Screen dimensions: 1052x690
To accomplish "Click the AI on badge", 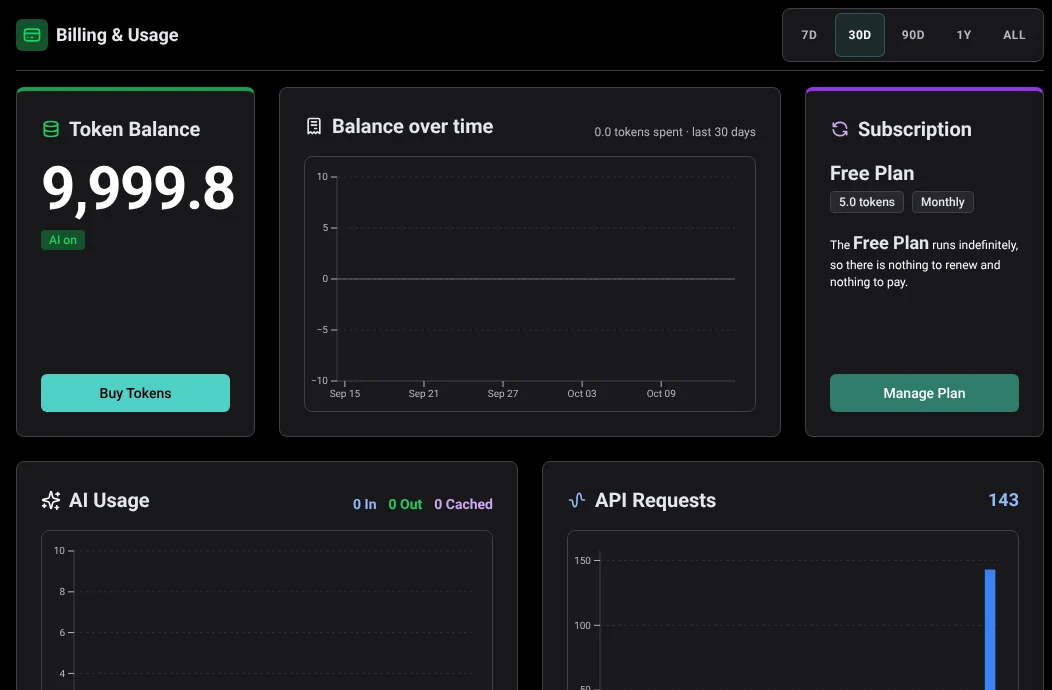I will [63, 240].
